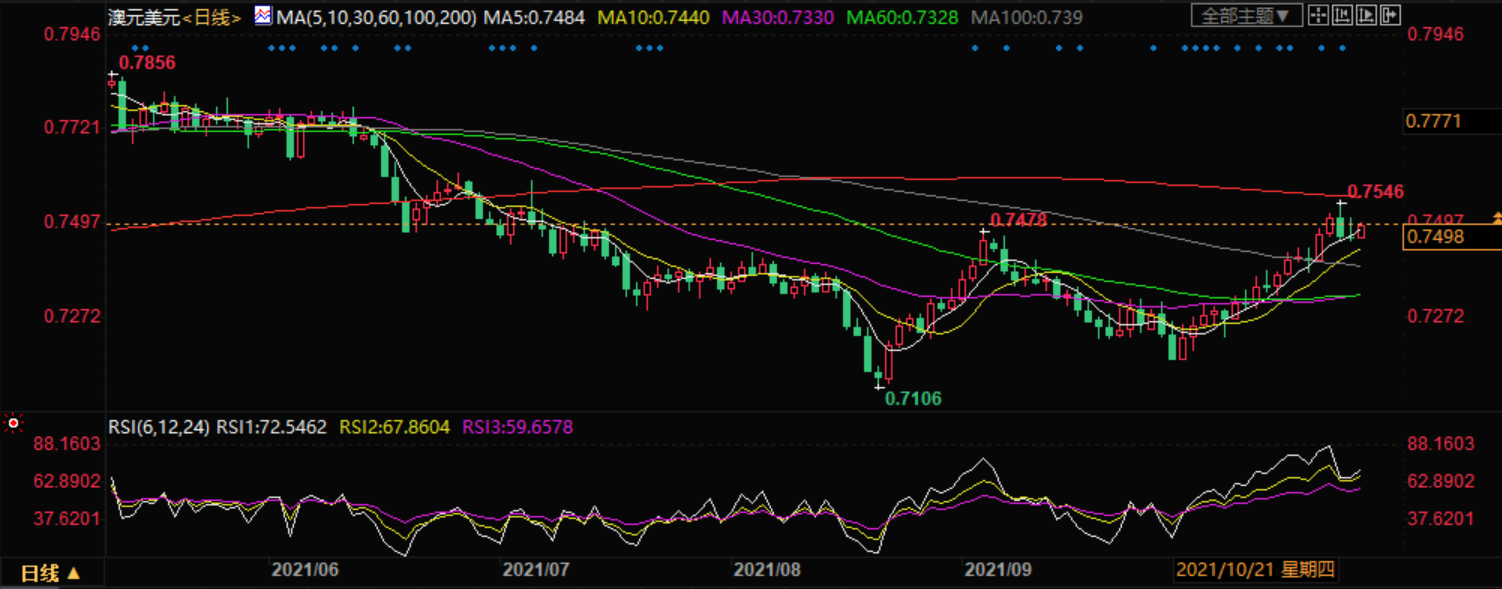Click the RSI(6,12,24) parameters label

pyautogui.click(x=160, y=427)
